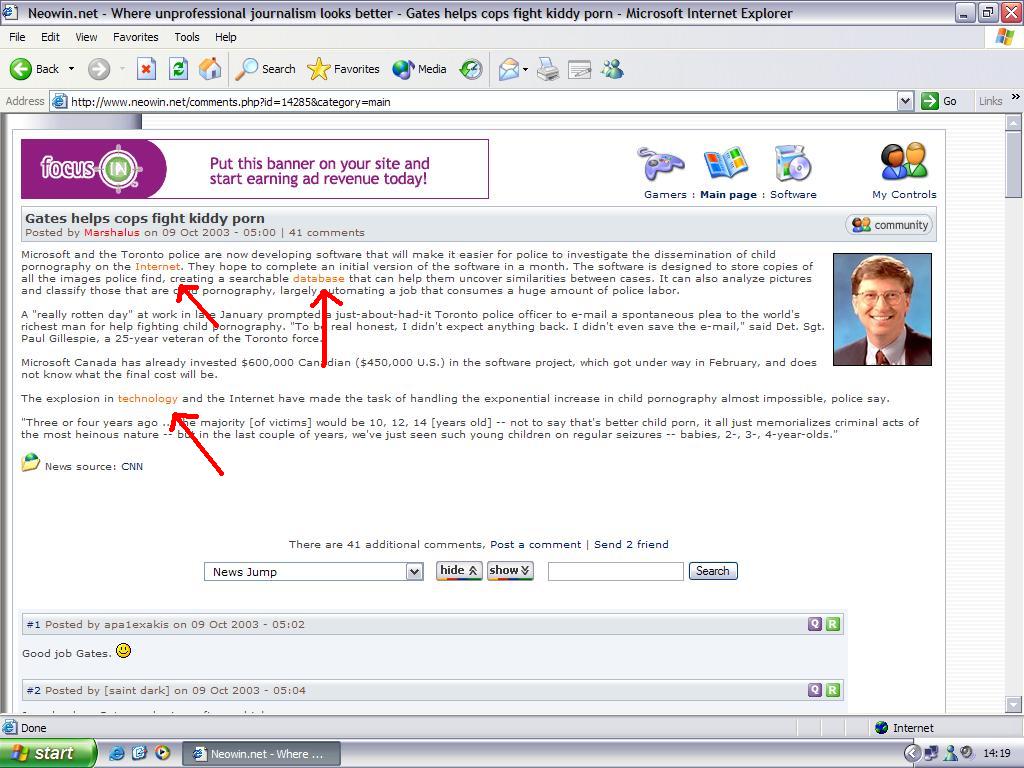The width and height of the screenshot is (1024, 768).
Task: Click the focusIN ad banner
Action: (255, 168)
